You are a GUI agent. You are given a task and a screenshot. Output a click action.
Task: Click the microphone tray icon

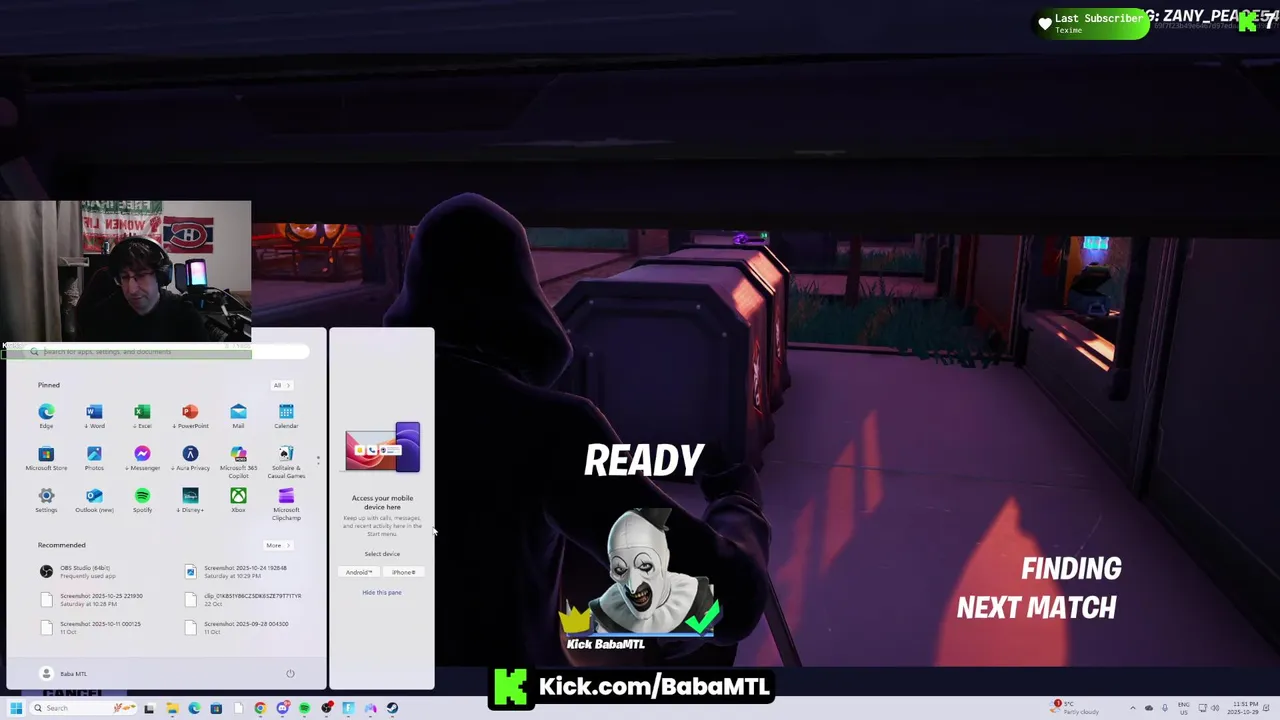(x=1165, y=708)
